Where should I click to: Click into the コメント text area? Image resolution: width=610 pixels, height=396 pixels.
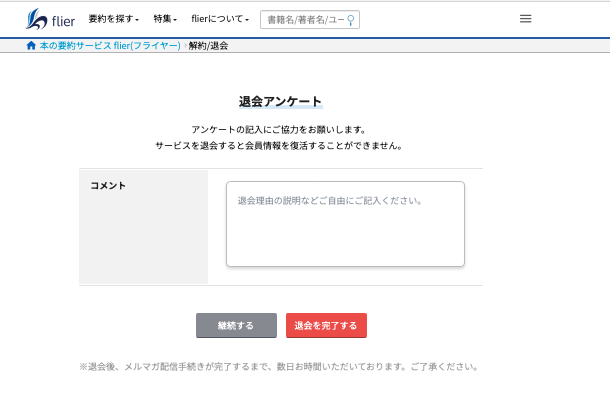tap(345, 224)
